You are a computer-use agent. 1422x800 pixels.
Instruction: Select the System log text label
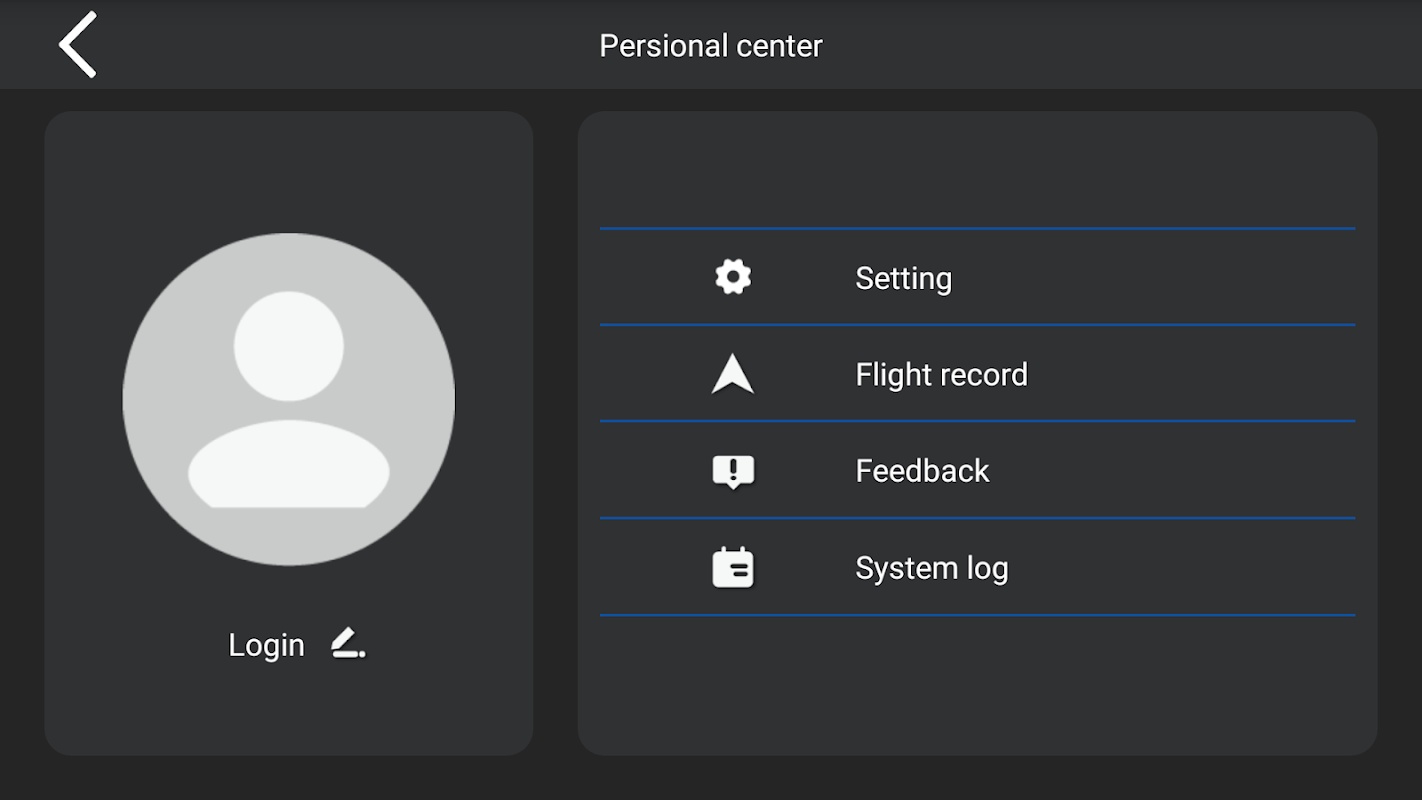pos(931,568)
